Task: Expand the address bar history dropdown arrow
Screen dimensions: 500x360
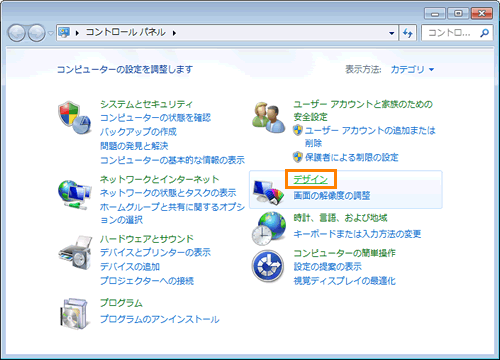Action: [392, 33]
